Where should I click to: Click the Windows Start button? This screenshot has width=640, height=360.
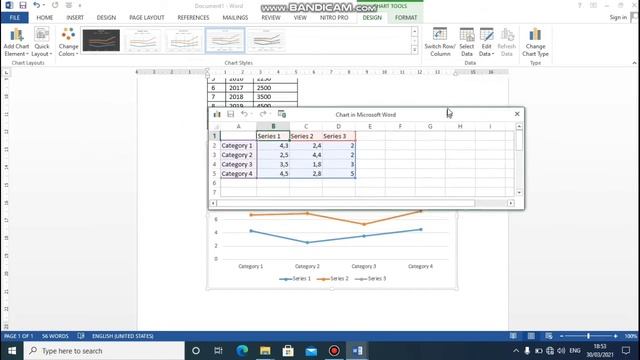(12, 351)
